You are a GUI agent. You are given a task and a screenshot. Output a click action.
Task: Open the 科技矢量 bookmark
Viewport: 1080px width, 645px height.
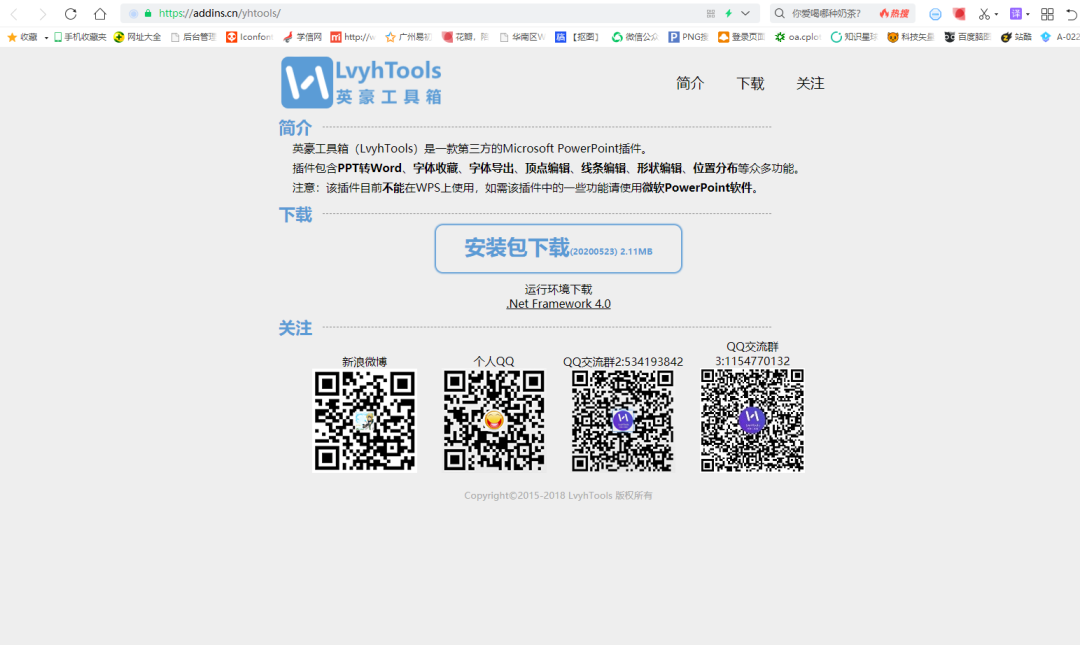click(x=911, y=37)
